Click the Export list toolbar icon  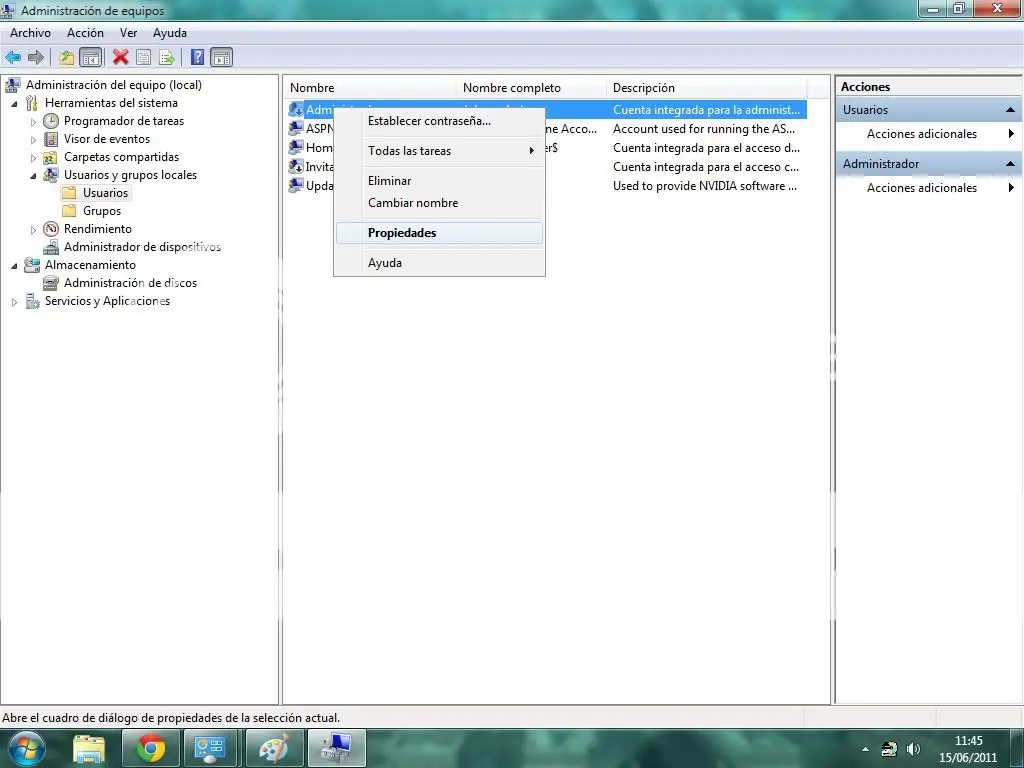click(166, 58)
